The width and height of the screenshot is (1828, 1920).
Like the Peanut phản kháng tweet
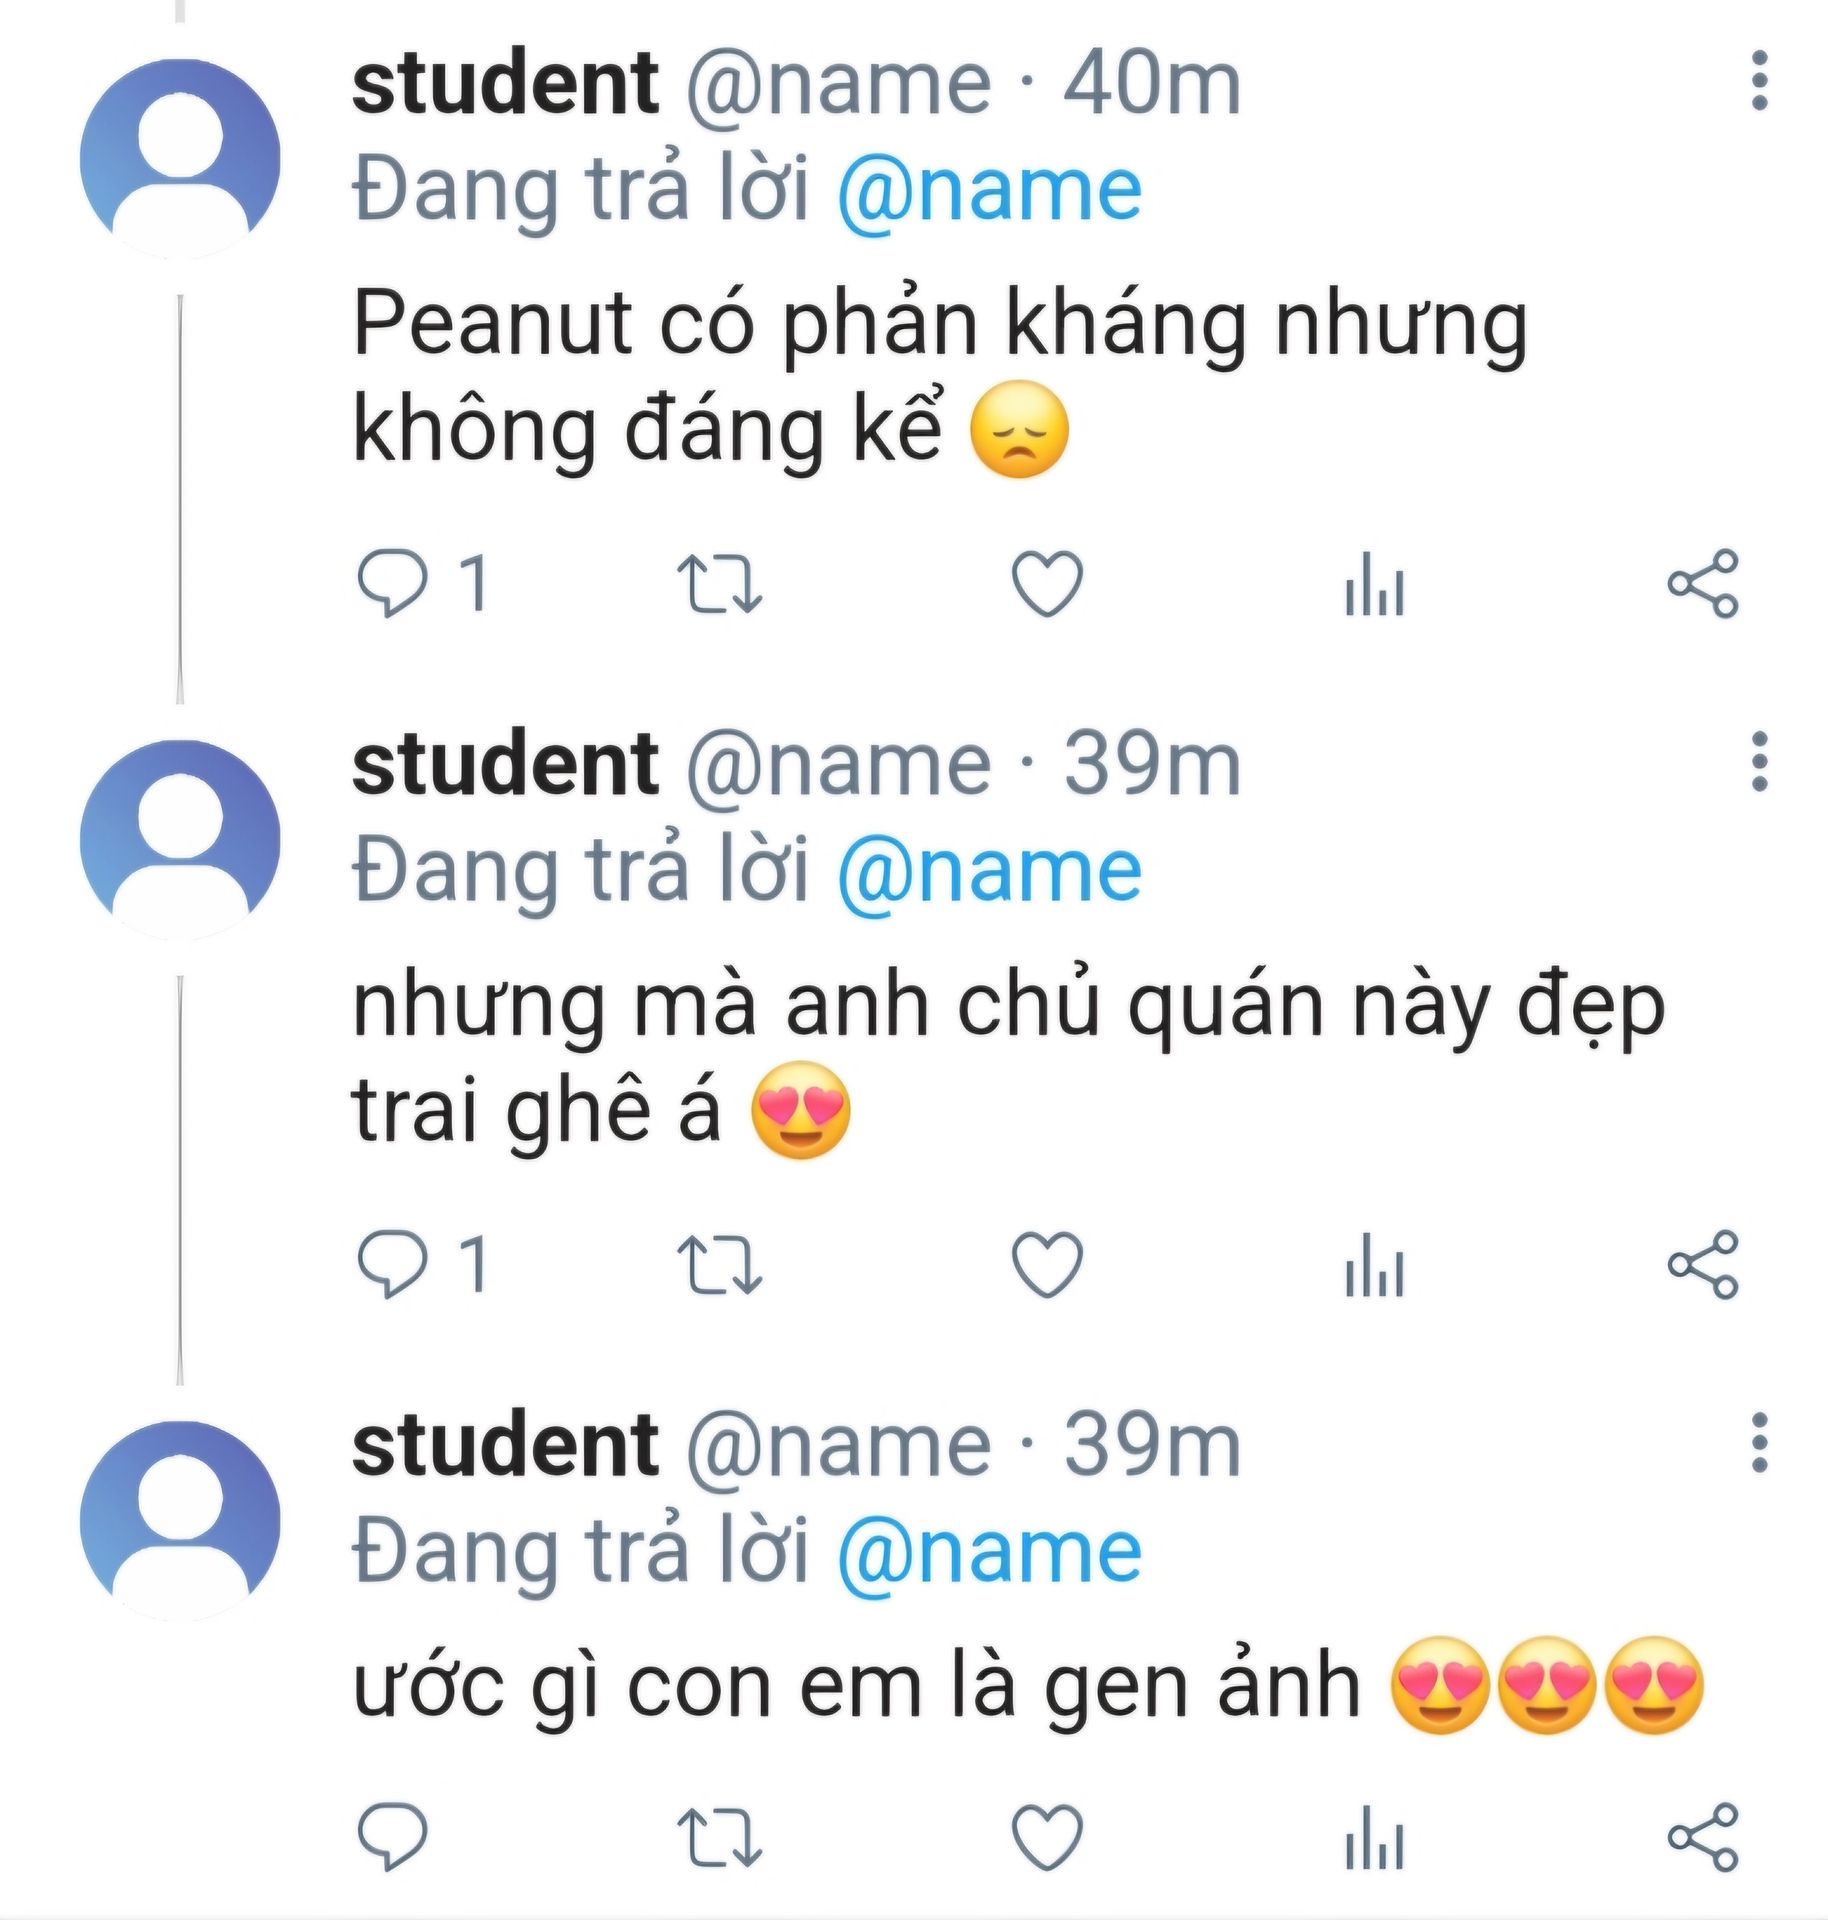pyautogui.click(x=1047, y=583)
